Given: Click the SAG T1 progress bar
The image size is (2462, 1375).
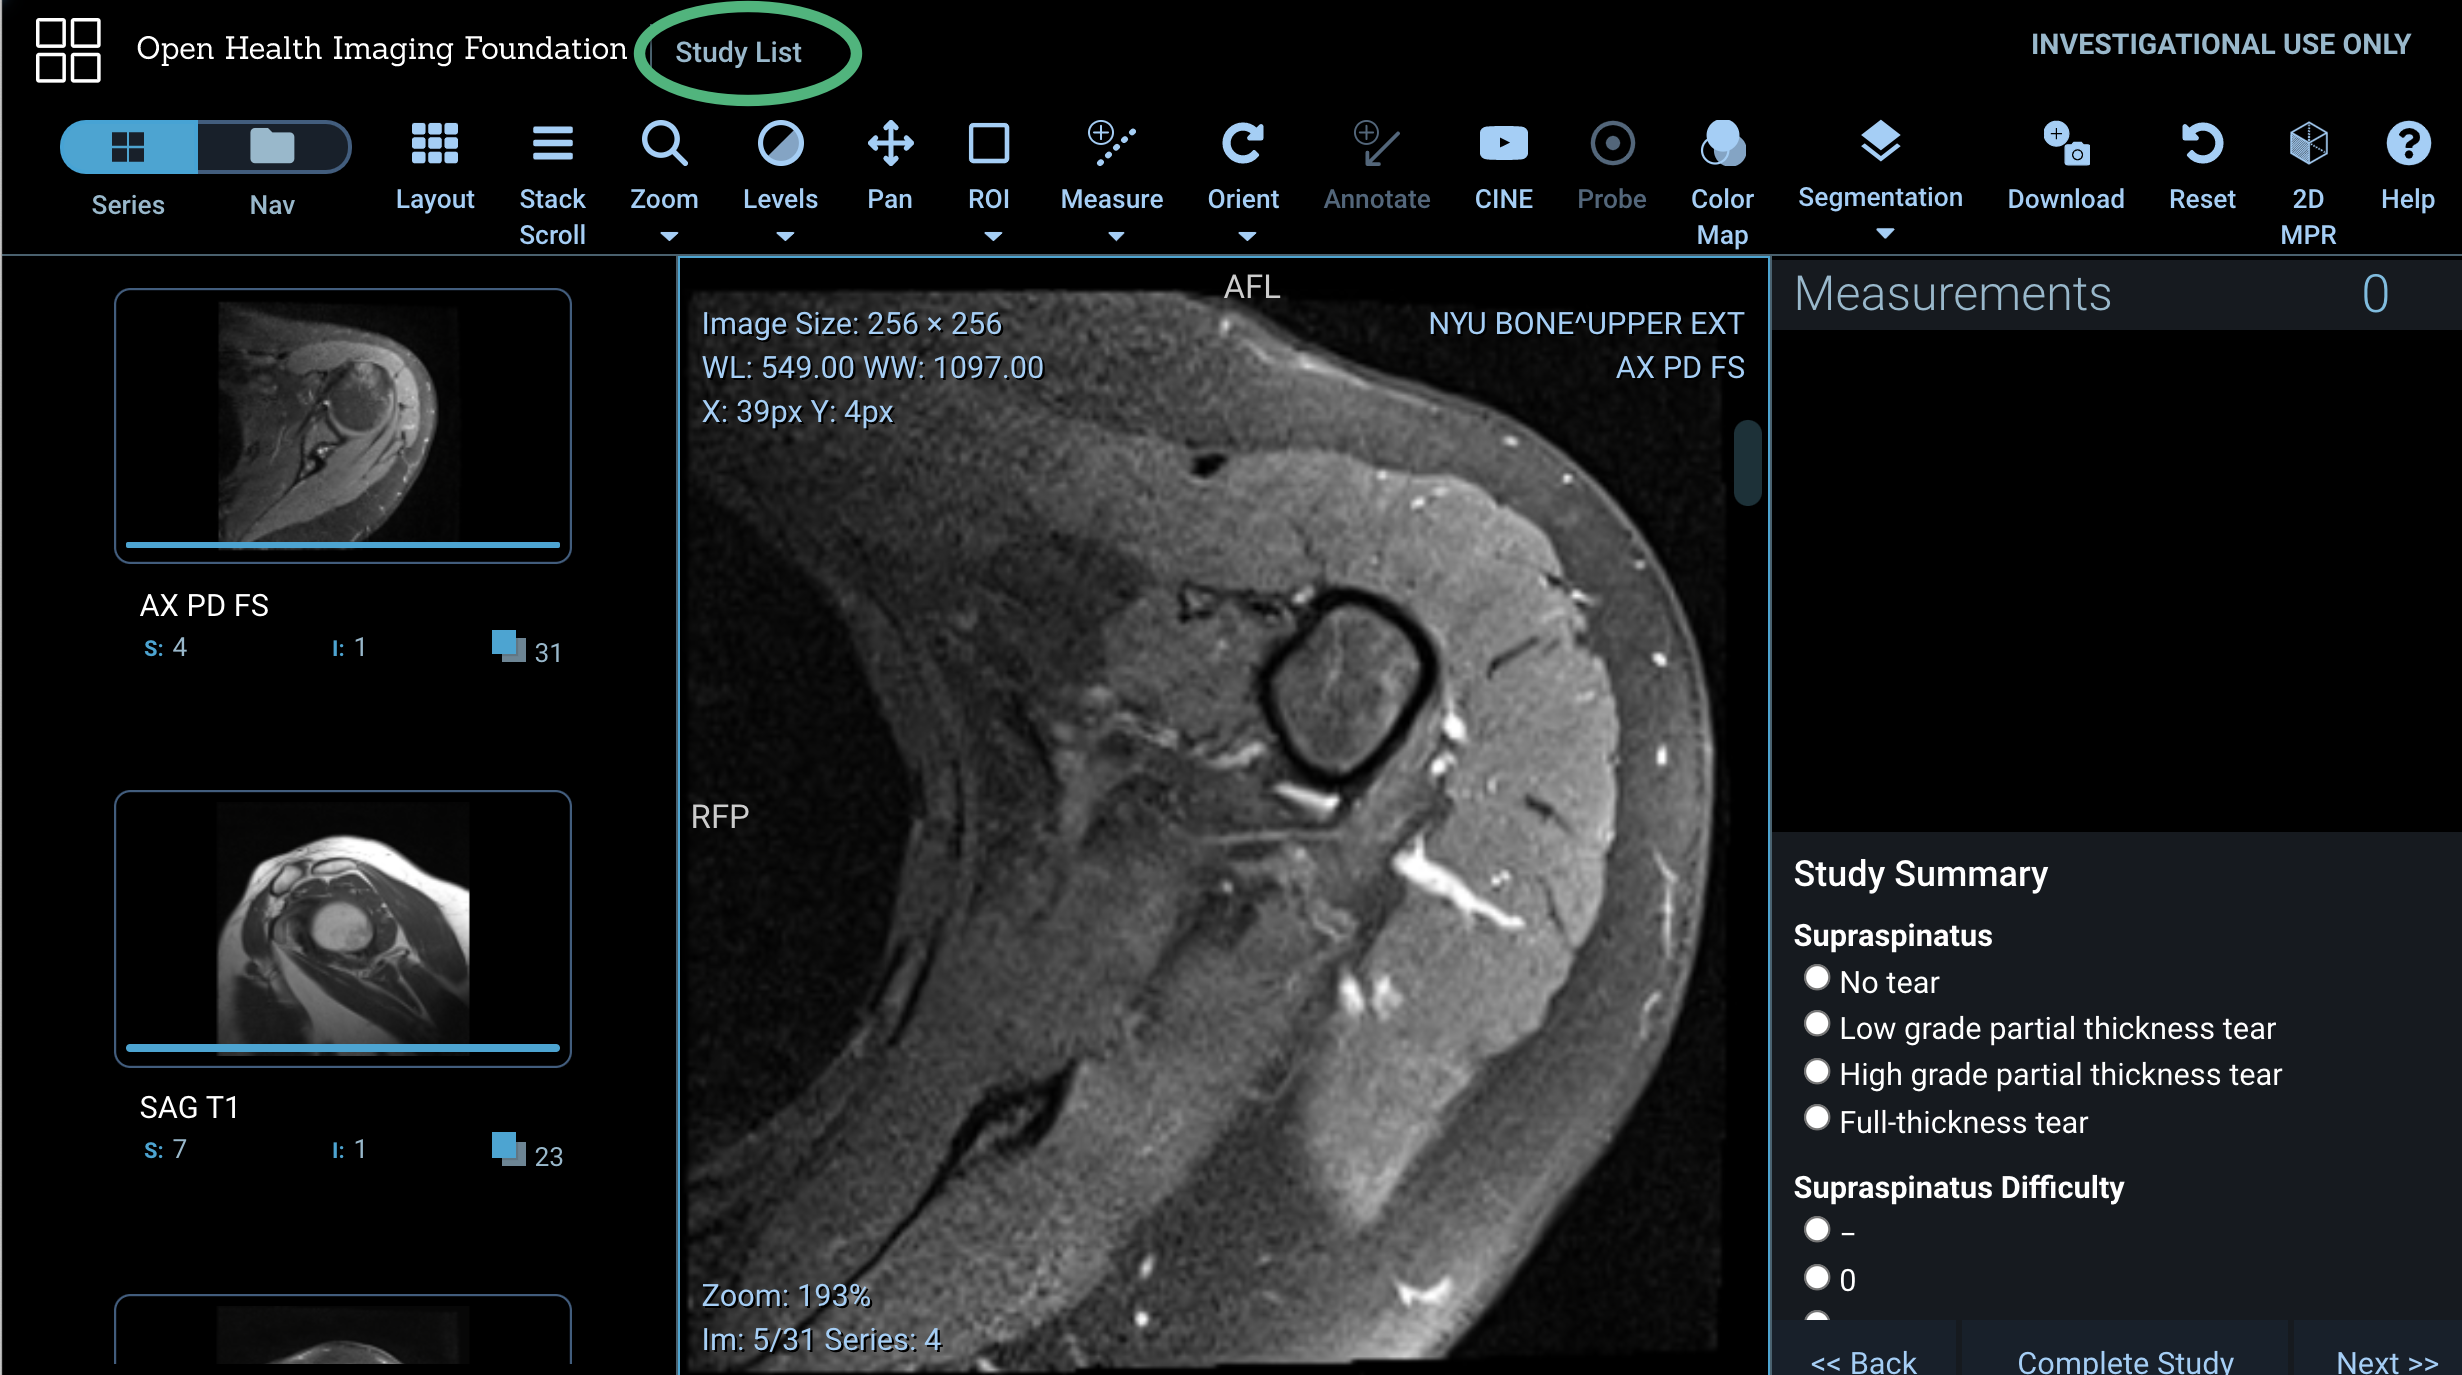Looking at the screenshot, I should point(343,1048).
